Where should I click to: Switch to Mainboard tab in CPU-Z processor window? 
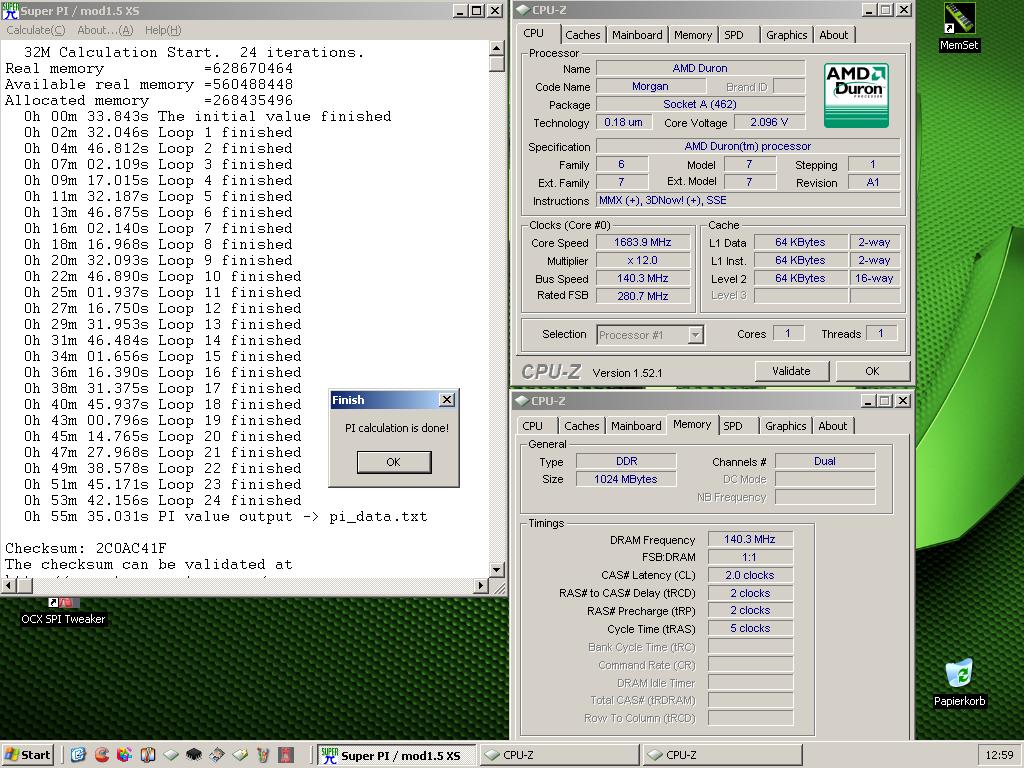coord(637,35)
